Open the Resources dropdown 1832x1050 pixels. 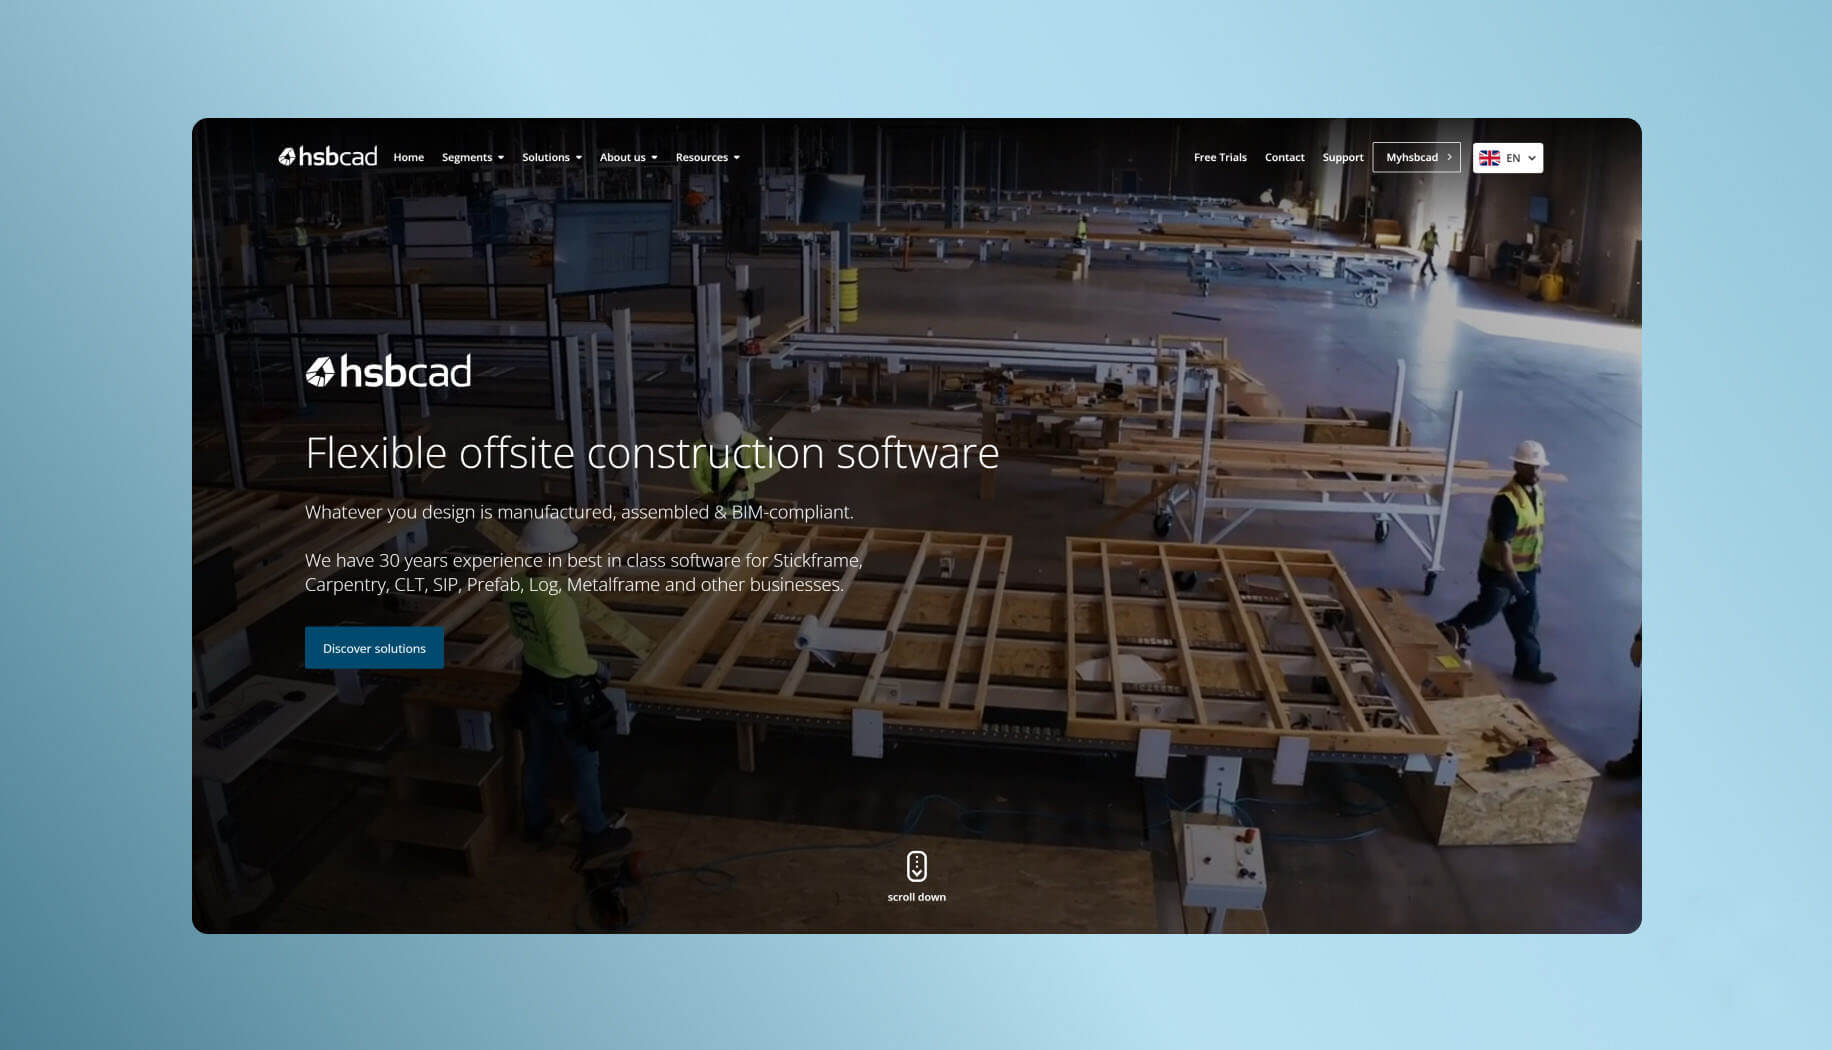(x=707, y=157)
